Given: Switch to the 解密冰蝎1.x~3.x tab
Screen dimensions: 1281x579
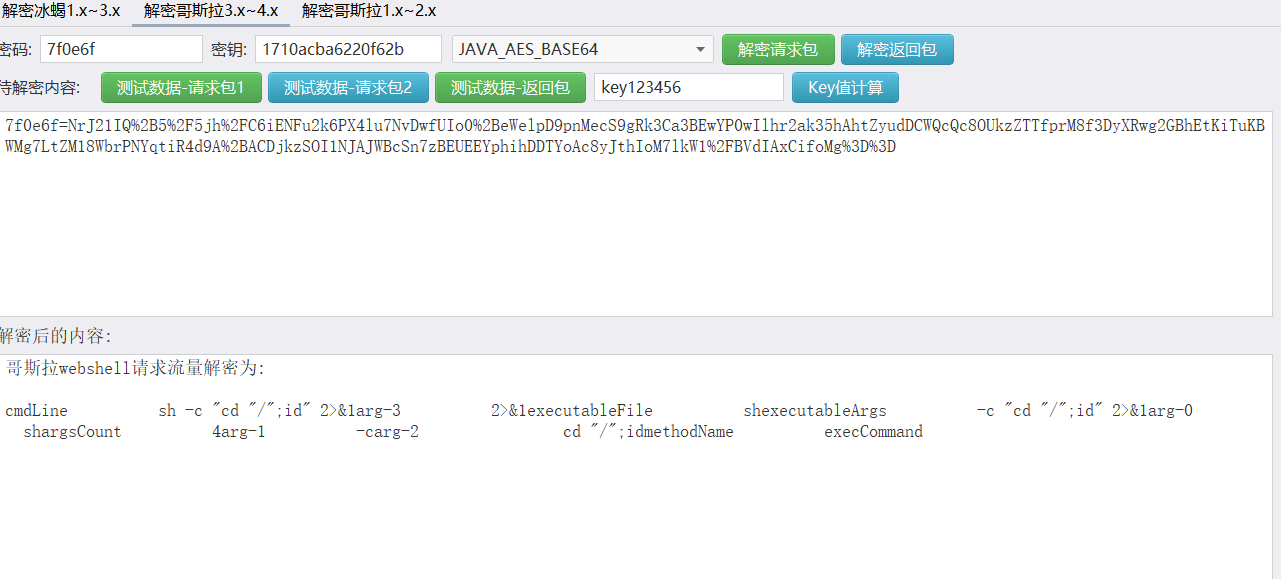Looking at the screenshot, I should pyautogui.click(x=60, y=11).
